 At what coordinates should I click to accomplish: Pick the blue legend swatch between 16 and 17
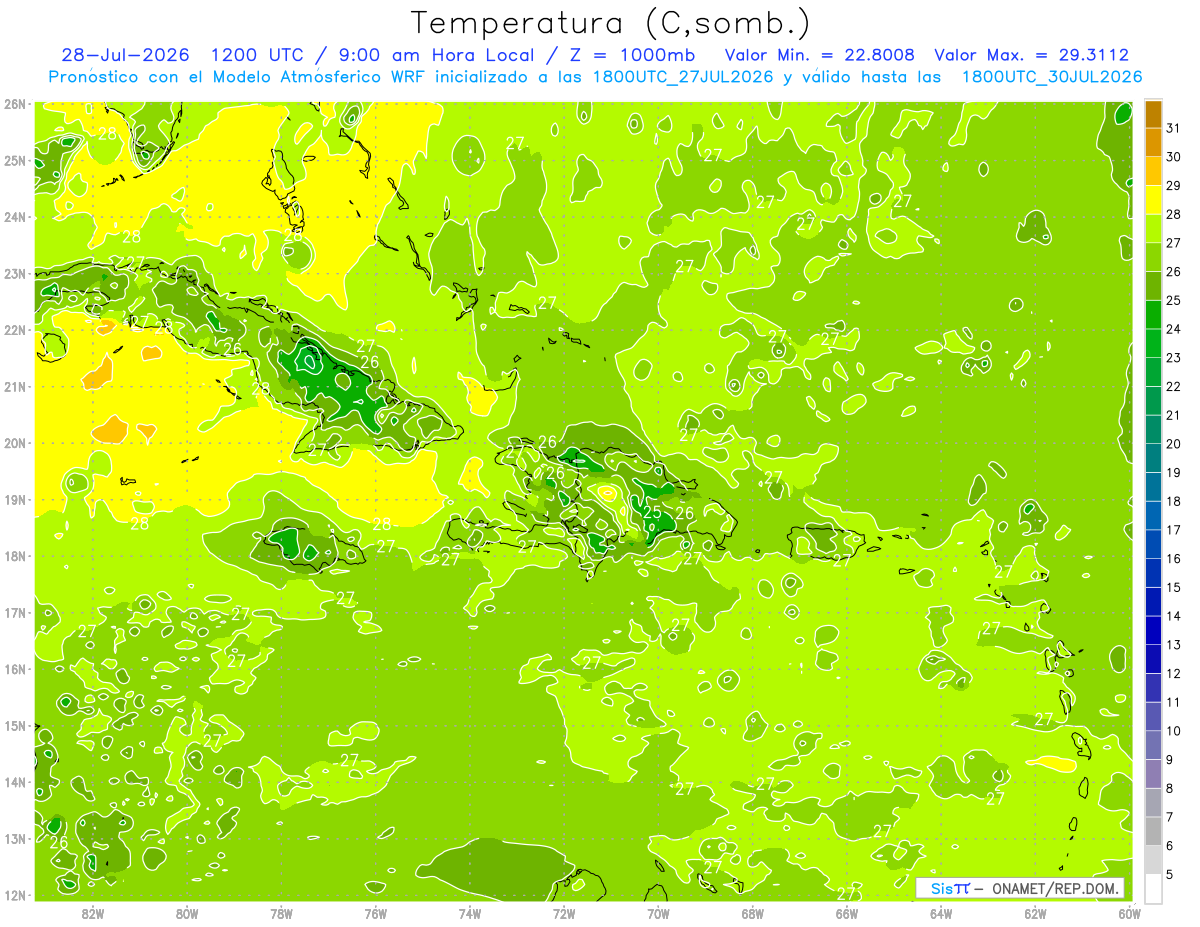click(x=1153, y=544)
